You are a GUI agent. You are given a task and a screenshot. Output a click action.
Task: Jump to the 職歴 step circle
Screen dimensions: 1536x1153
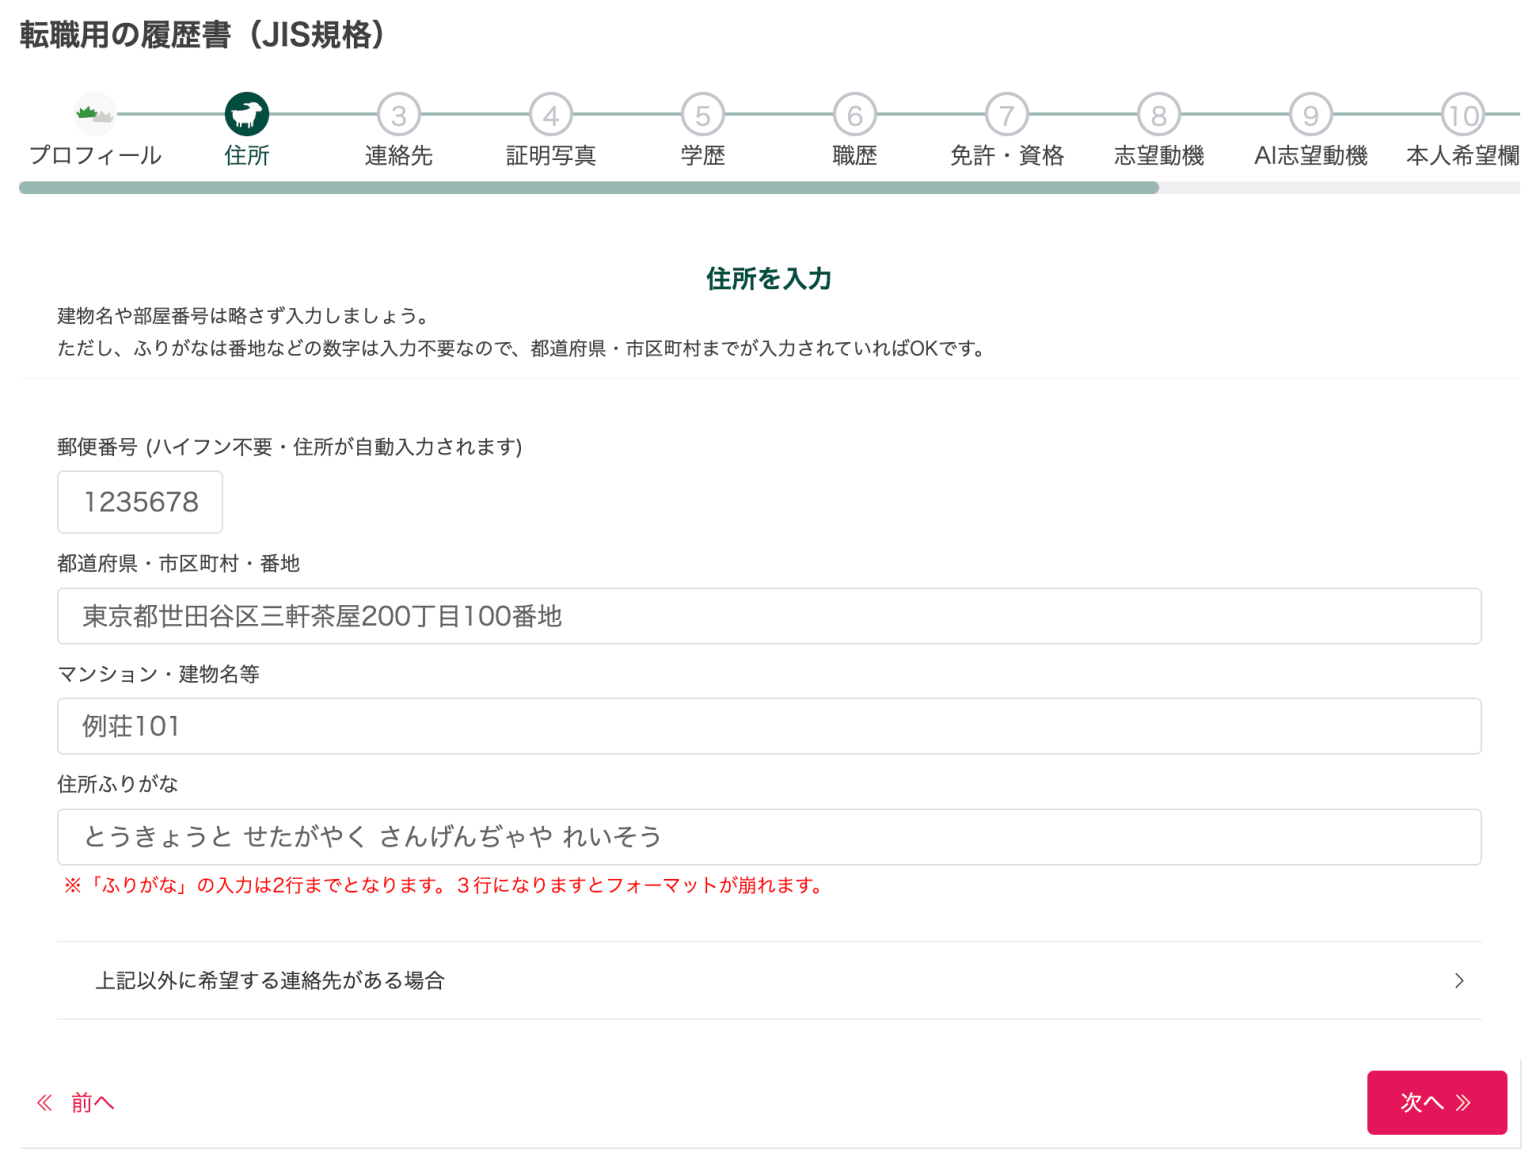(855, 114)
